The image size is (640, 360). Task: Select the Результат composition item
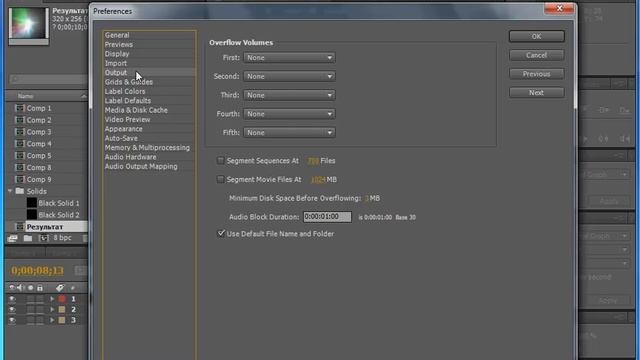click(x=44, y=227)
